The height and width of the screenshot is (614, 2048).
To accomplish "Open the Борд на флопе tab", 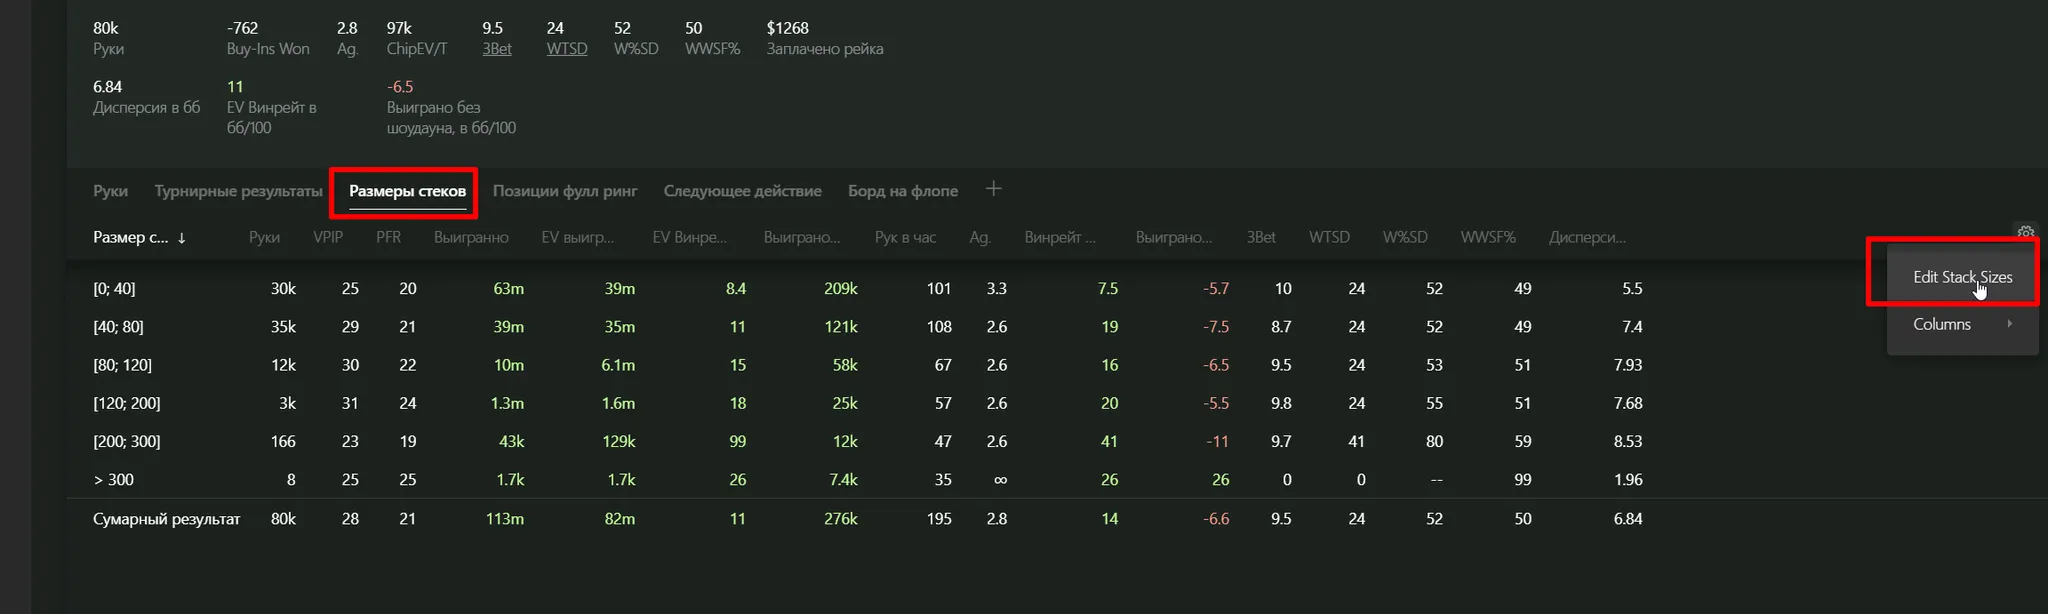I will 902,191.
